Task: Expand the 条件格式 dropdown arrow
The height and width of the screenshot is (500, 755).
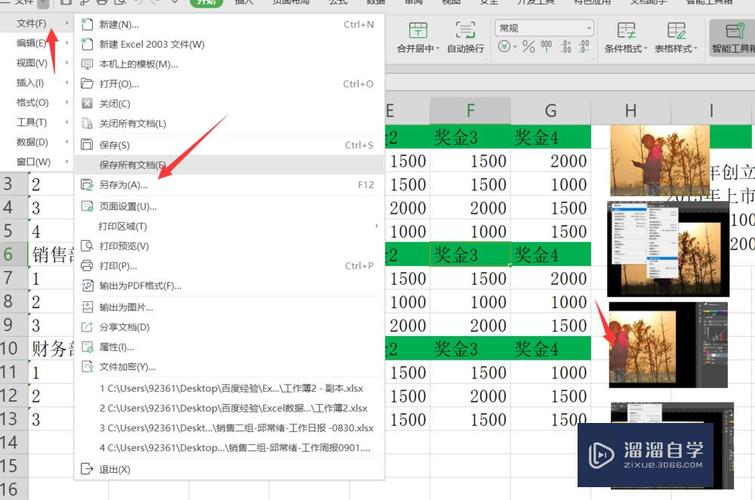Action: point(645,49)
